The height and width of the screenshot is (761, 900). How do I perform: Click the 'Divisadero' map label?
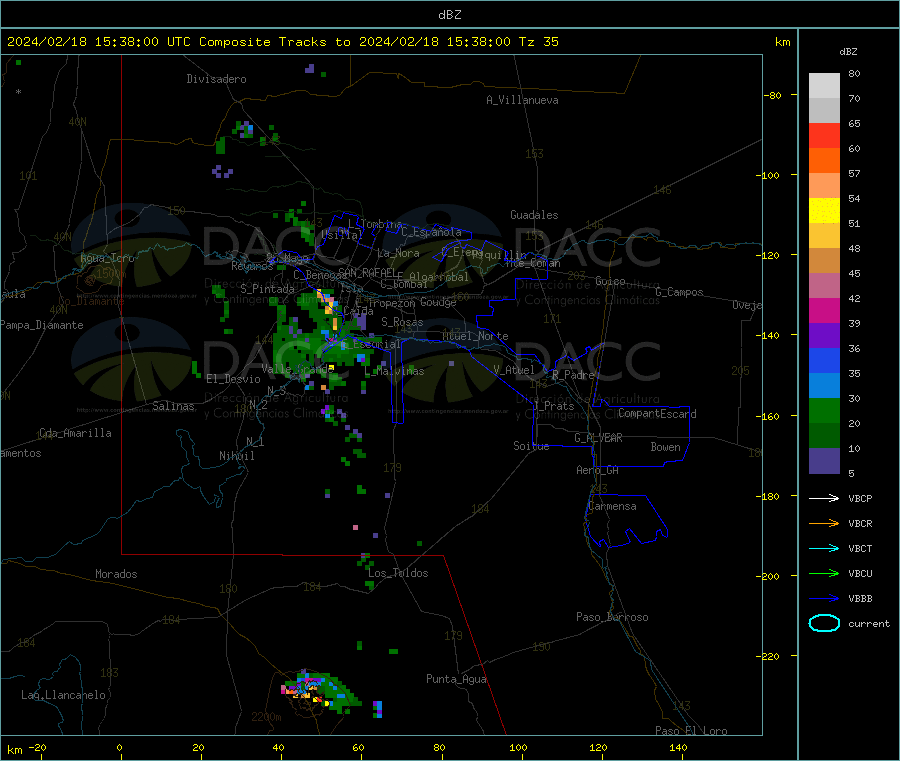(x=216, y=79)
